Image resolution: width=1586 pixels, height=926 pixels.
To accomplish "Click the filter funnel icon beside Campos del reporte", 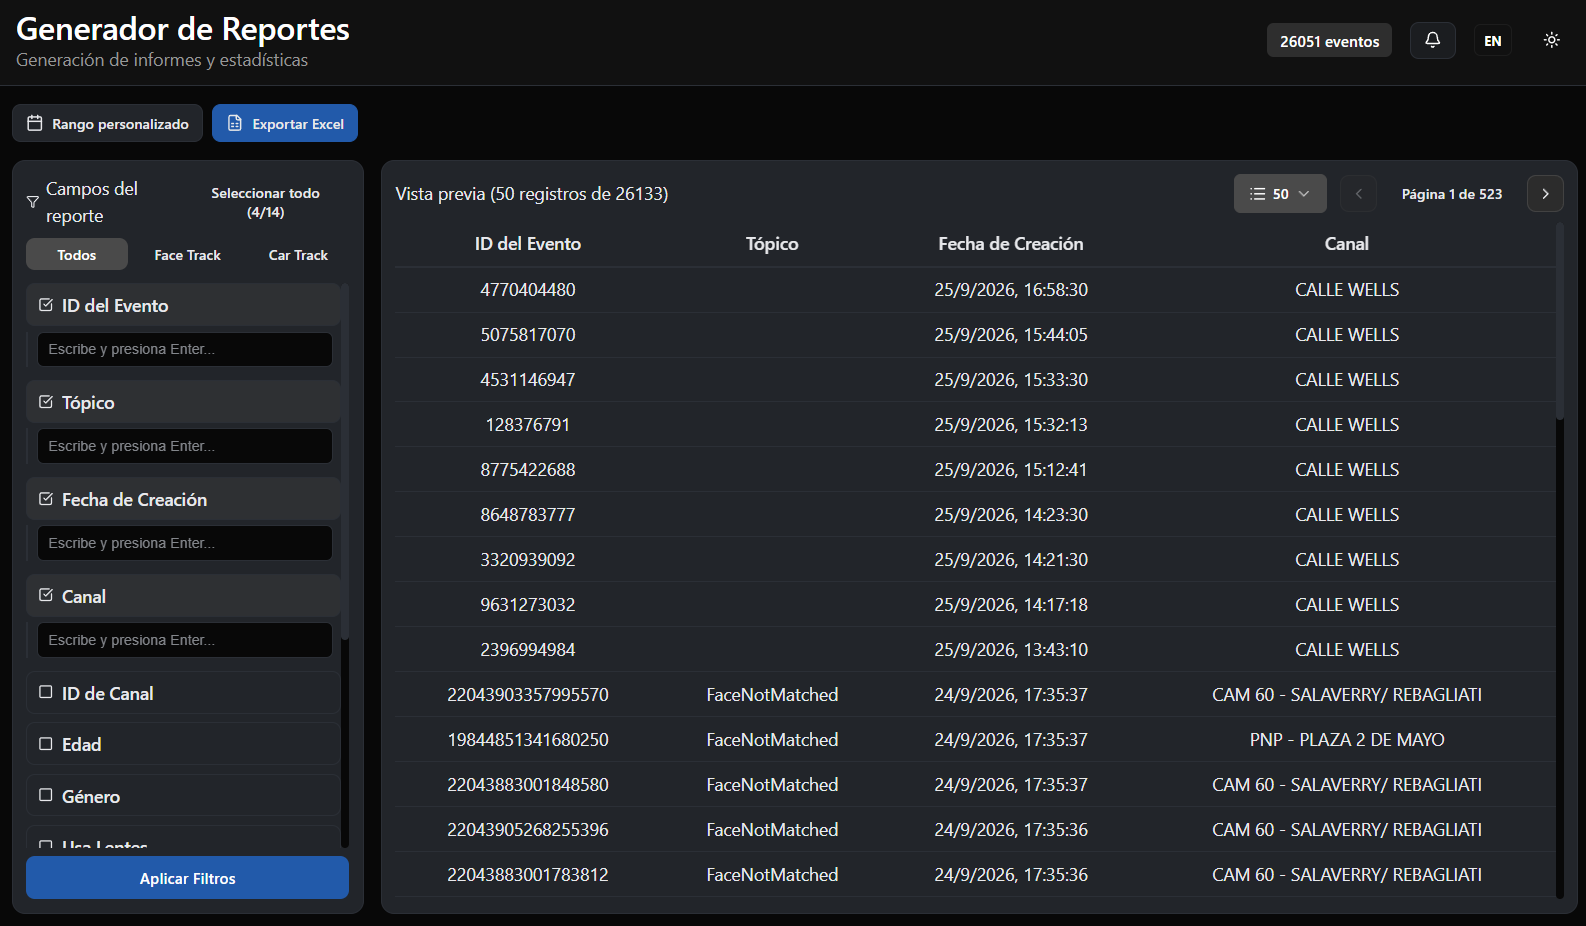I will point(33,202).
